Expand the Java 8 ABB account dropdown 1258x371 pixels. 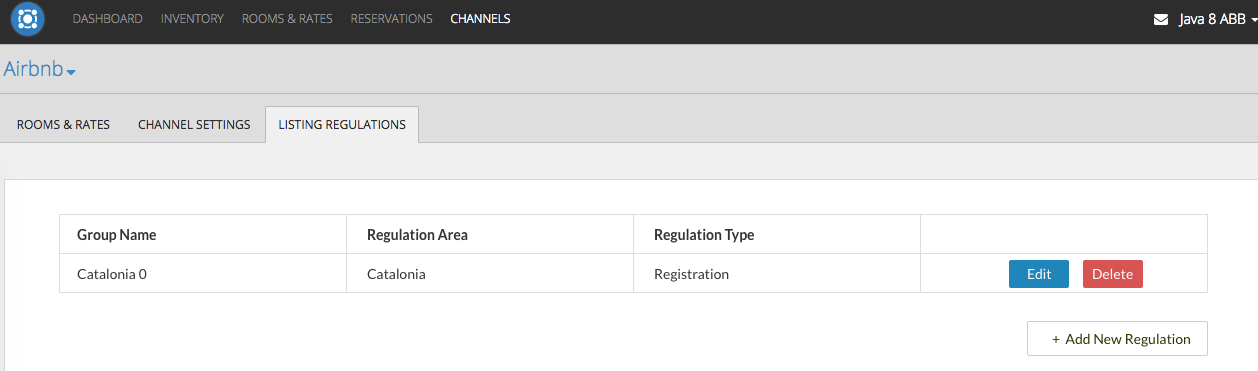pyautogui.click(x=1217, y=19)
